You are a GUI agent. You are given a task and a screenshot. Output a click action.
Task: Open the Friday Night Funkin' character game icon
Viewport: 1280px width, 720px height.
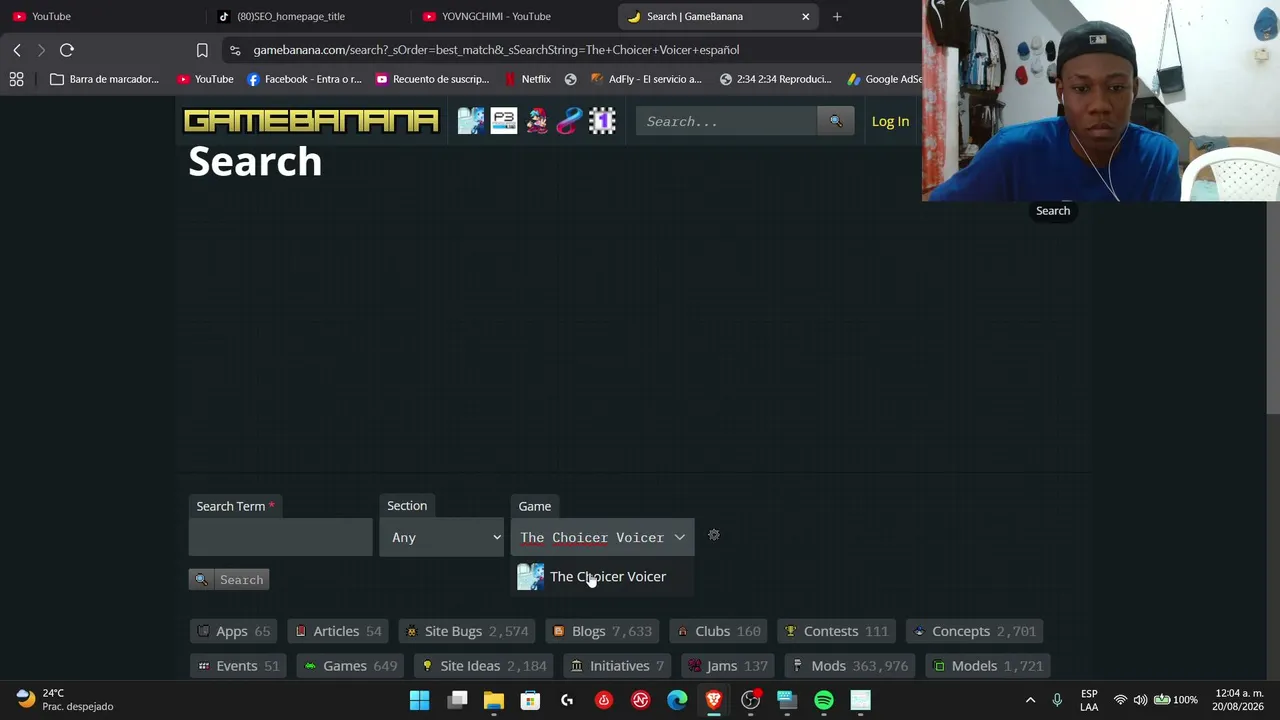pos(537,121)
